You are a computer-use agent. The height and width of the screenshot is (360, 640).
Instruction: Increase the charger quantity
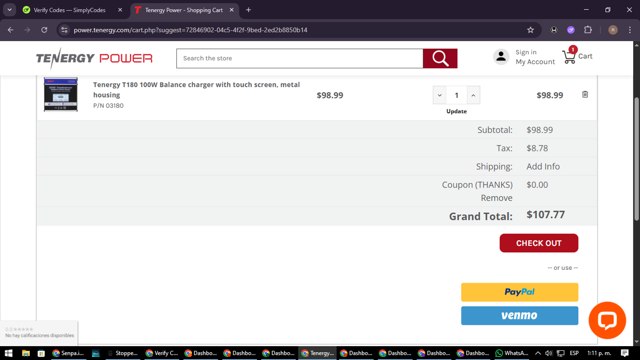473,95
